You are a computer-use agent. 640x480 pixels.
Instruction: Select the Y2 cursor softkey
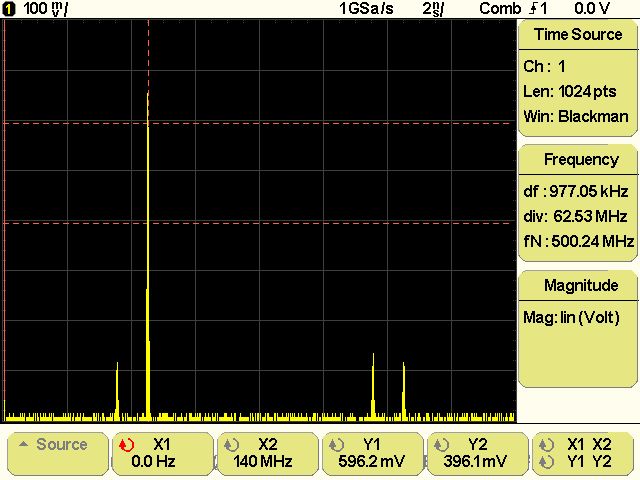[478, 453]
